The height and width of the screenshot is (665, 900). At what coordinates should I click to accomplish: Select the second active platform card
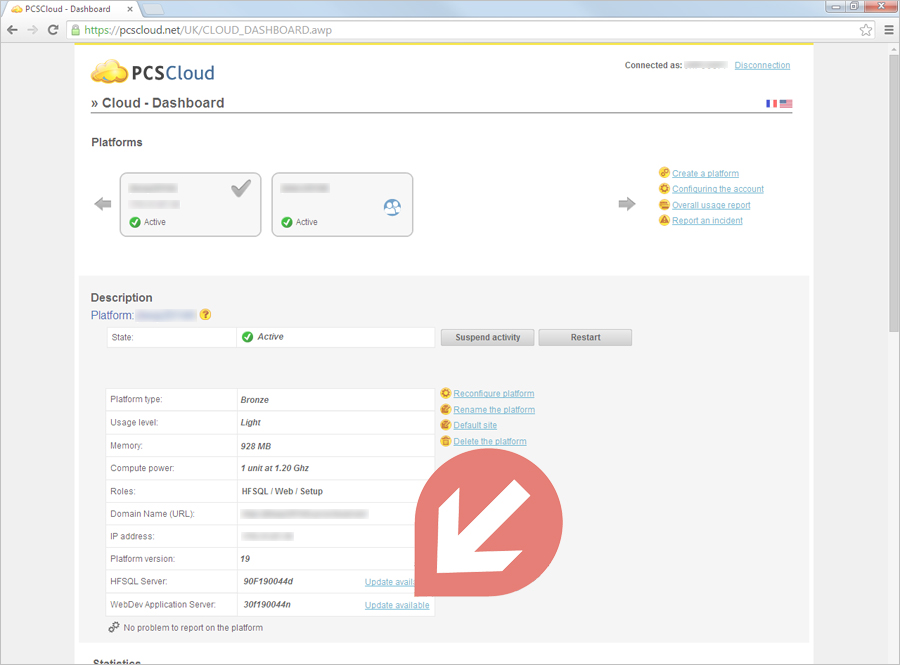click(342, 204)
